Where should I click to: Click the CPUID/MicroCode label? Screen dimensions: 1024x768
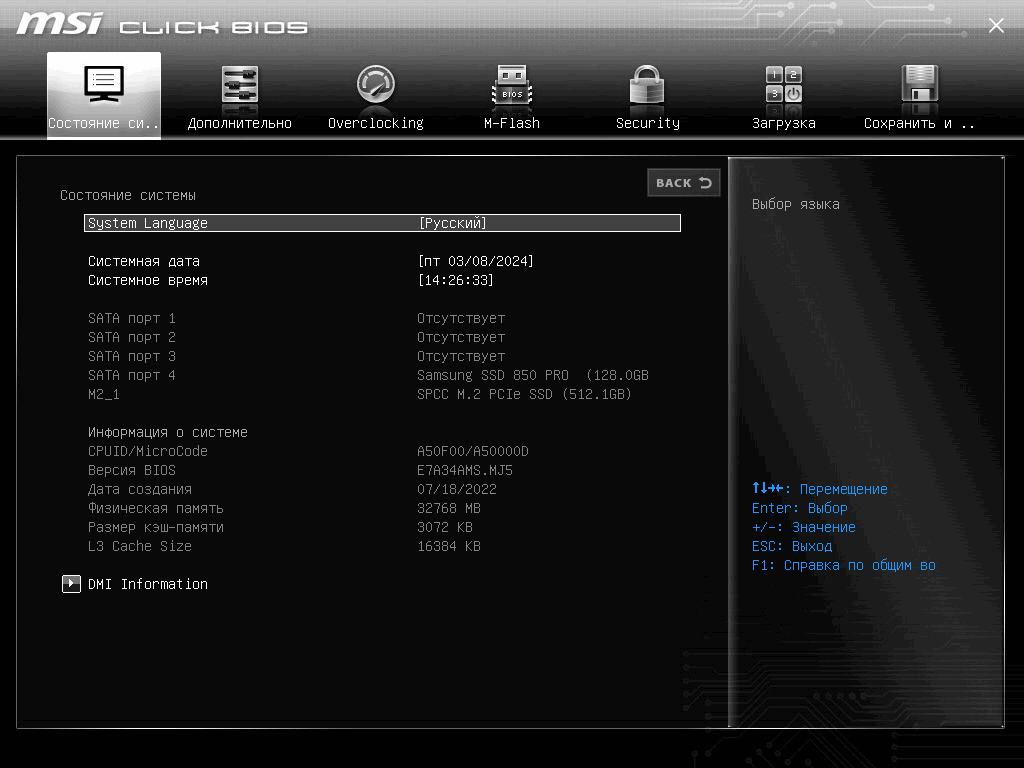(148, 451)
